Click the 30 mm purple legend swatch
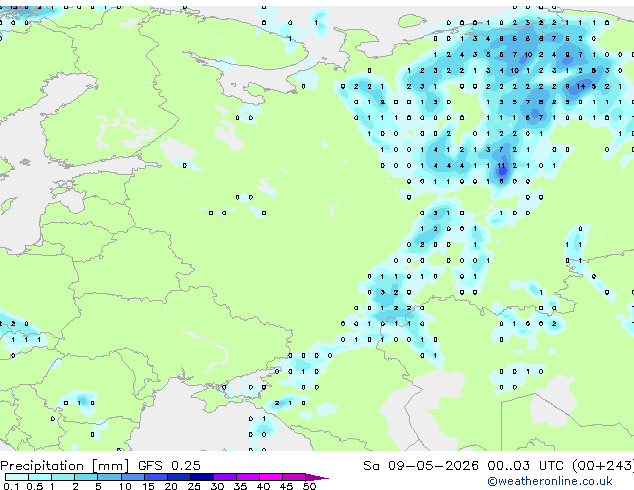The image size is (634, 490). pos(225,477)
